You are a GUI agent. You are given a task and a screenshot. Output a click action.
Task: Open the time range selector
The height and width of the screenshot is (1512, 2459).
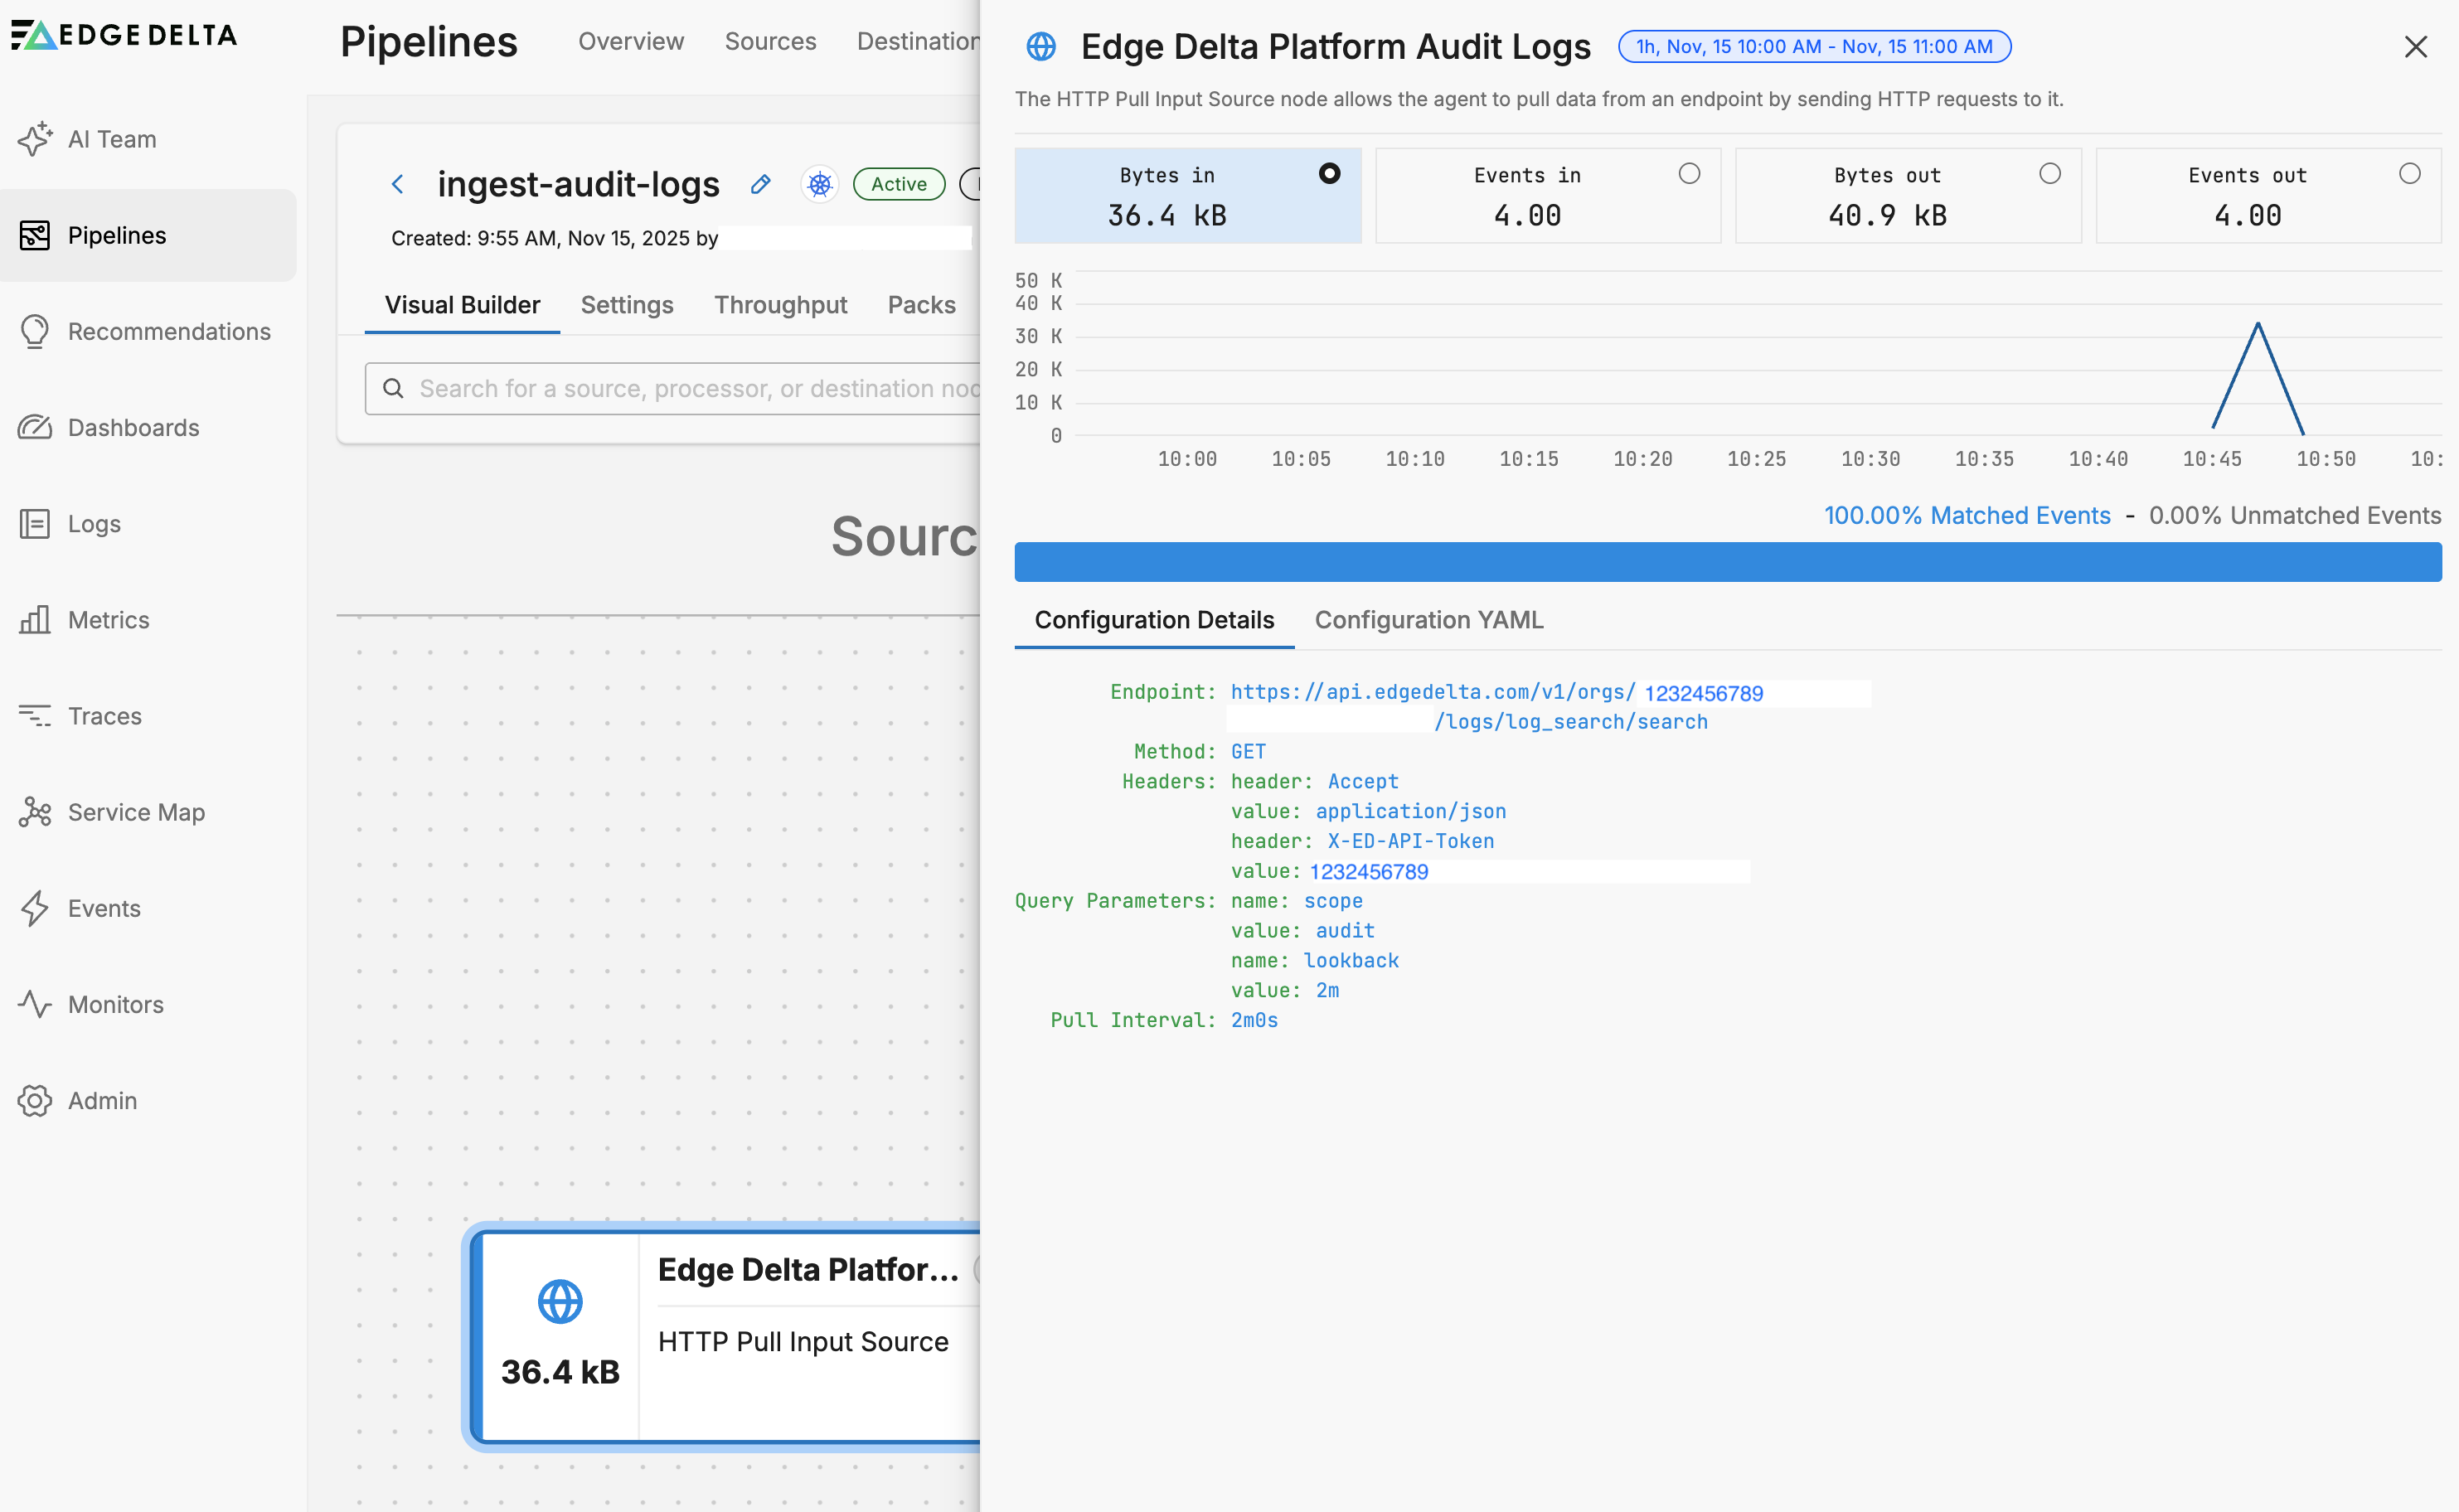coord(1813,46)
